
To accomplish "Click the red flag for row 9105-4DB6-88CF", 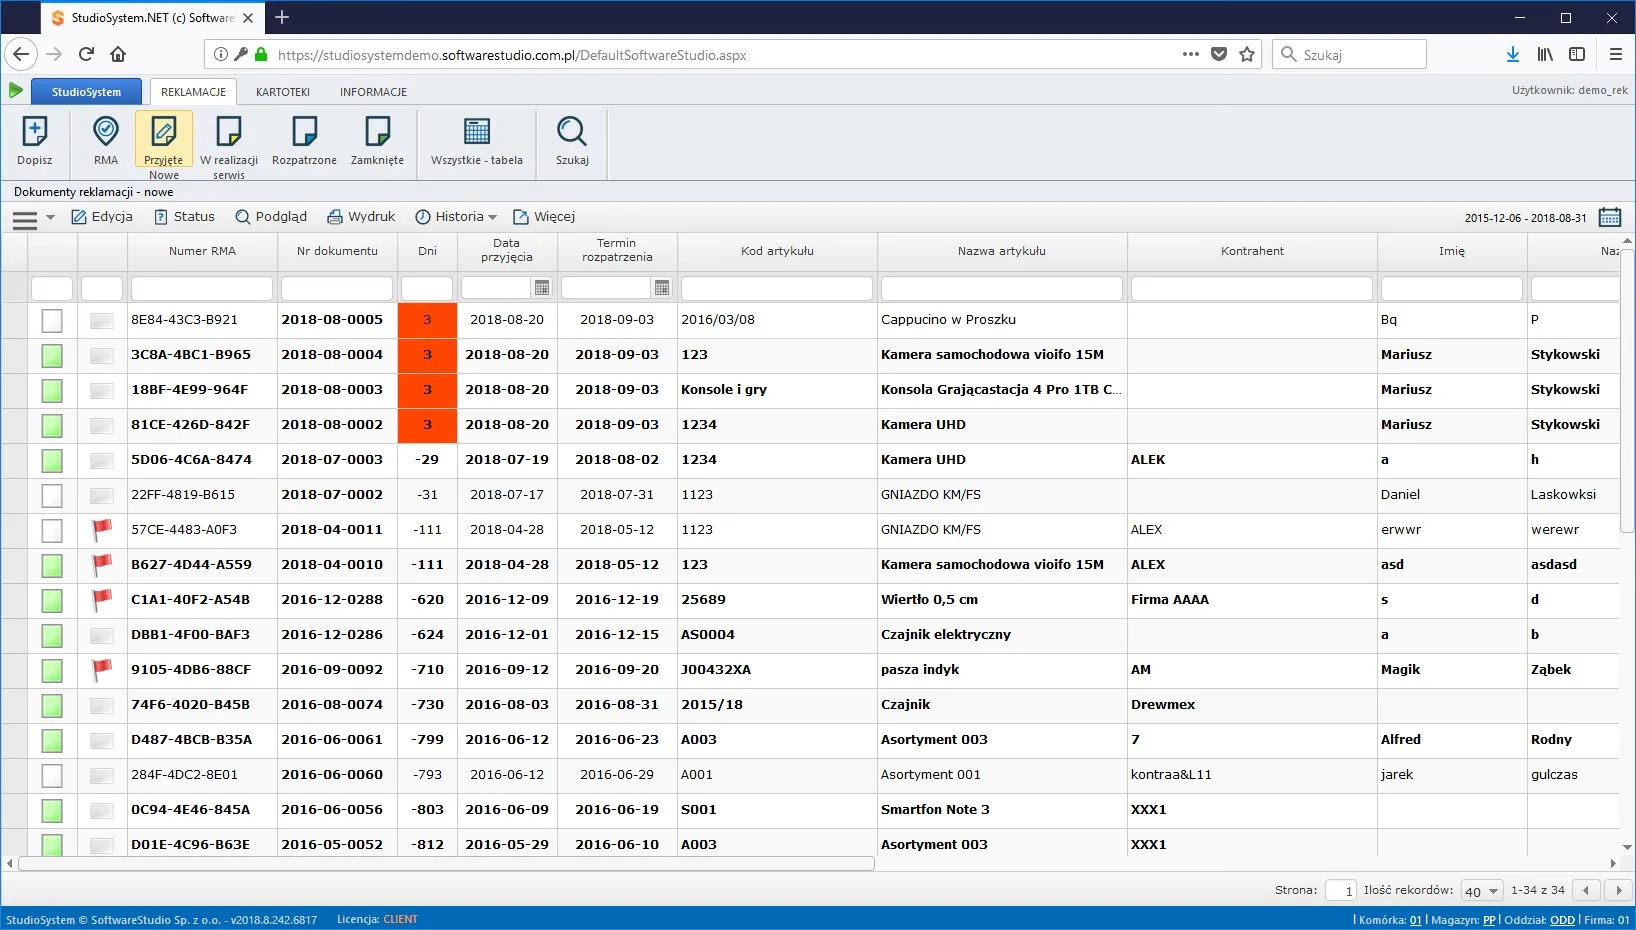I will (102, 669).
